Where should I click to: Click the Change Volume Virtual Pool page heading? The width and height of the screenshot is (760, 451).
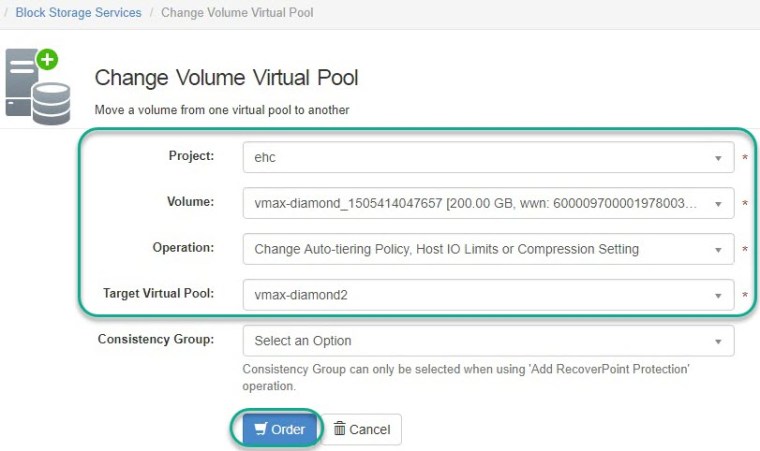point(226,78)
